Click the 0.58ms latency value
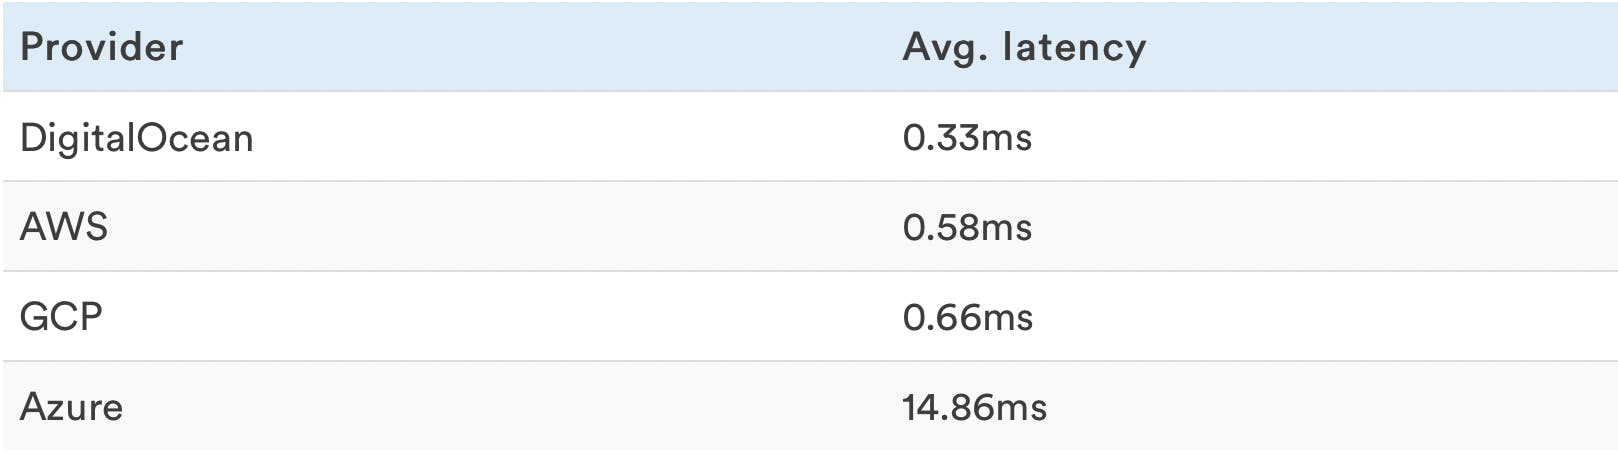Viewport: 1618px width, 454px height. point(967,227)
